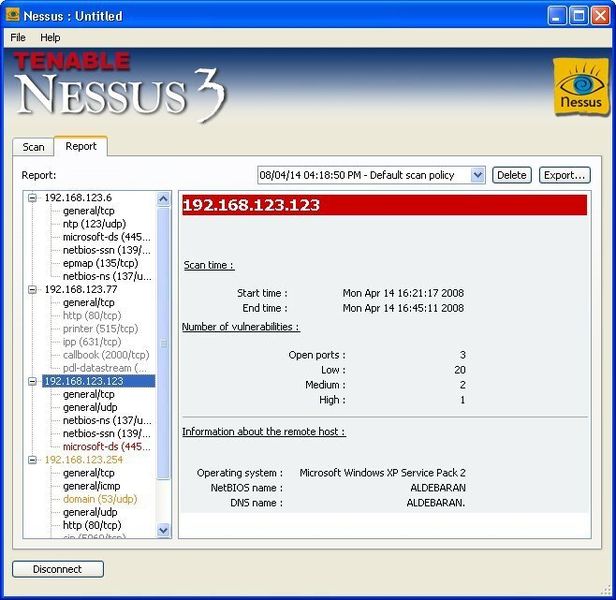This screenshot has width=616, height=600.
Task: Select callbook (2000/tcp) entry
Action: [x=106, y=355]
